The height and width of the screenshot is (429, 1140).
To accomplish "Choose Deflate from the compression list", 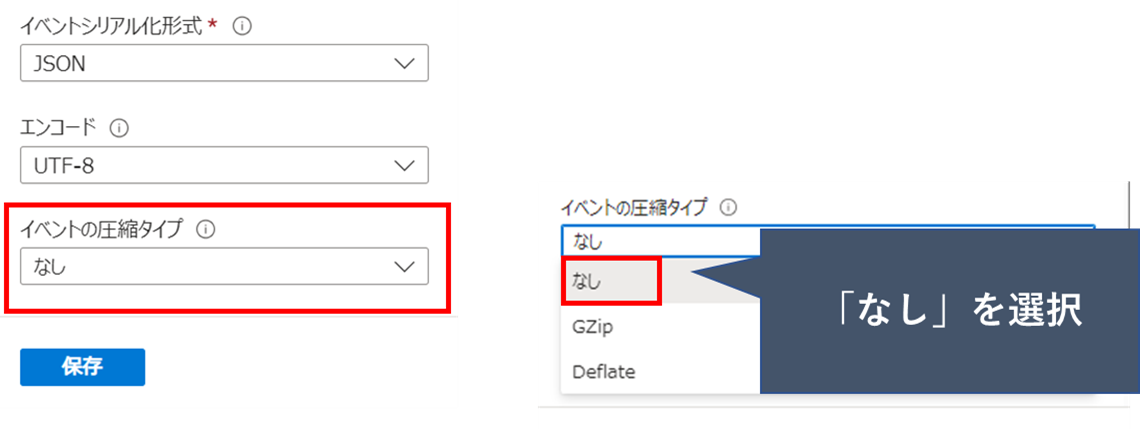I will pyautogui.click(x=603, y=372).
